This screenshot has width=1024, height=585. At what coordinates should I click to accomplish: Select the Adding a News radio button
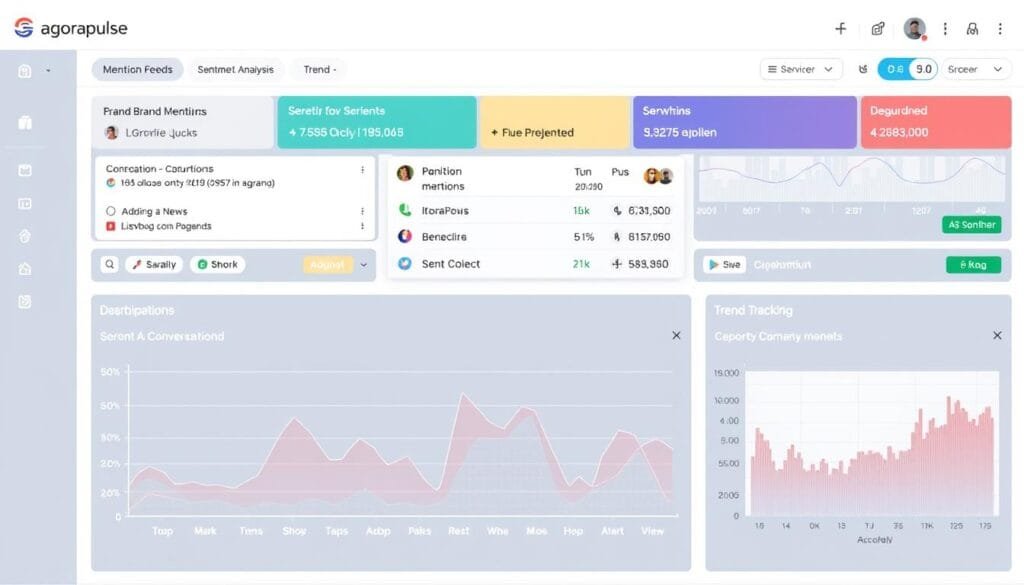[x=111, y=211]
